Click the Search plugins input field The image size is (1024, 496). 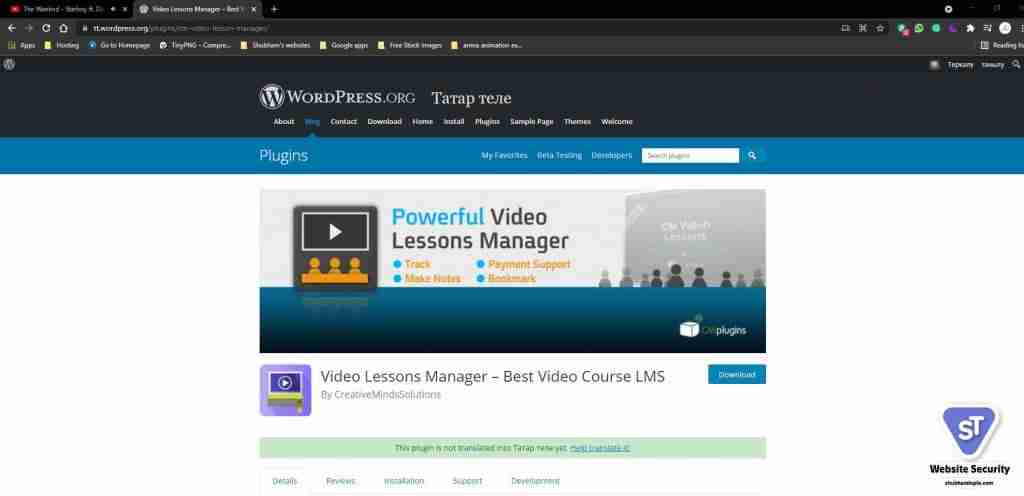(690, 156)
